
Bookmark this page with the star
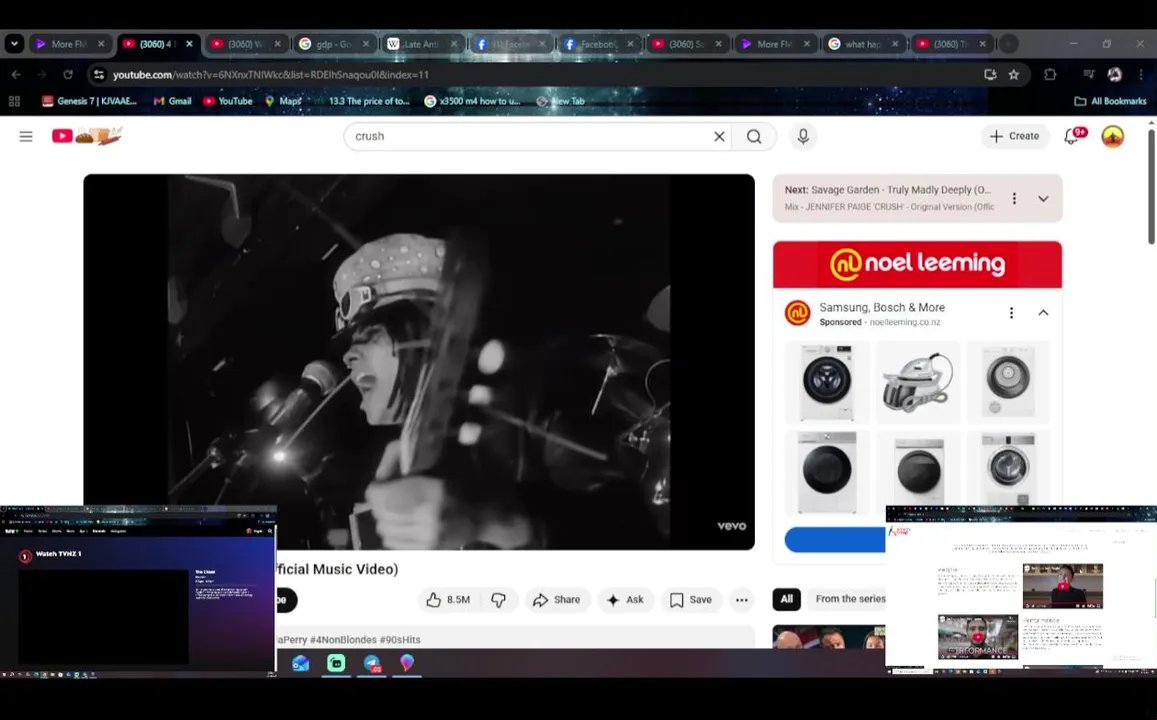[x=1014, y=75]
